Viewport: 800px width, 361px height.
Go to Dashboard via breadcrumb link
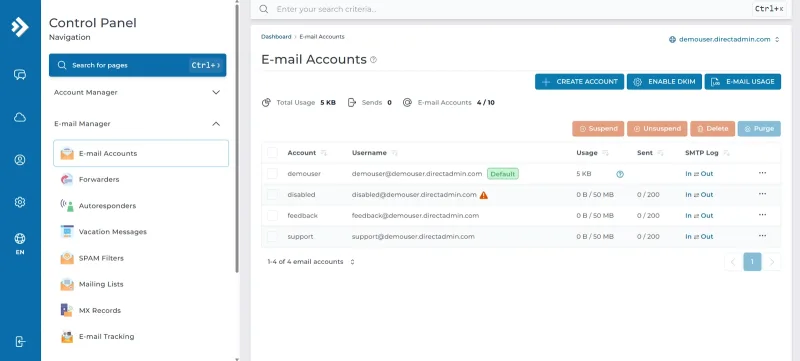pyautogui.click(x=276, y=37)
